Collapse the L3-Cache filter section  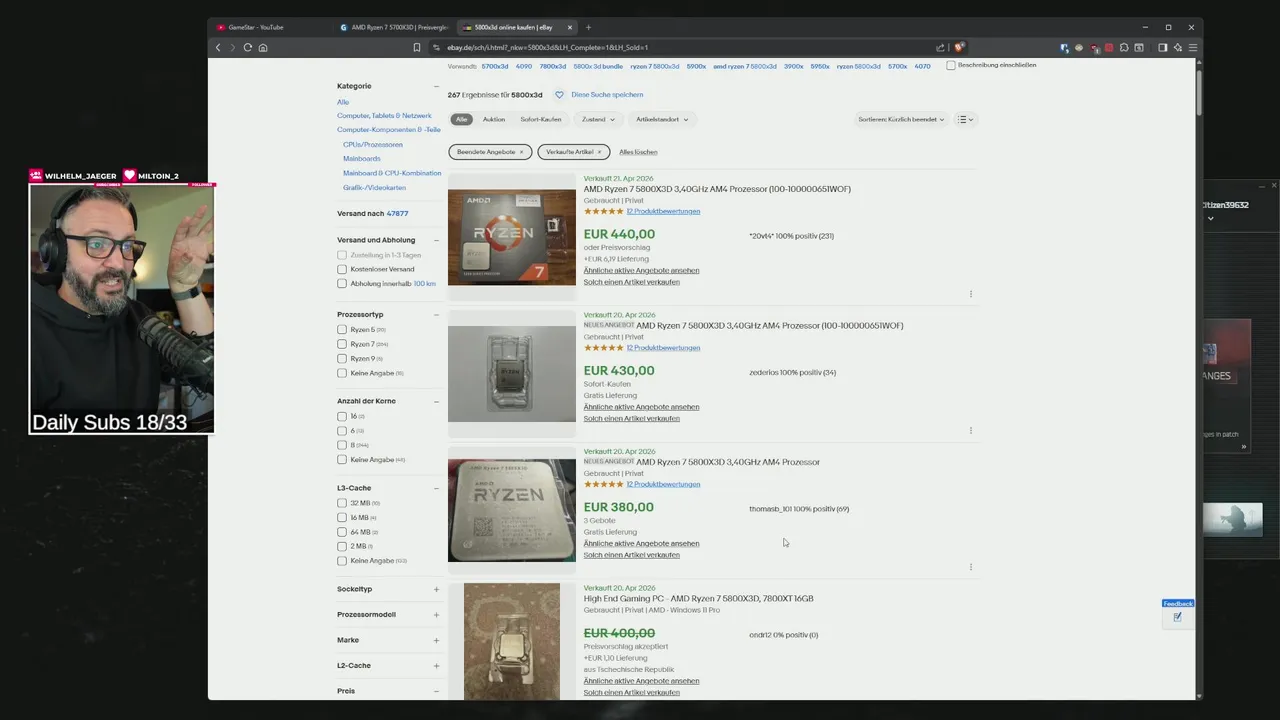pos(436,488)
